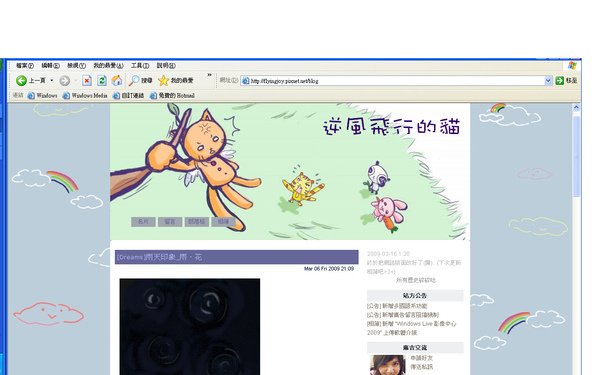Click the green Go arrow button

click(x=559, y=80)
